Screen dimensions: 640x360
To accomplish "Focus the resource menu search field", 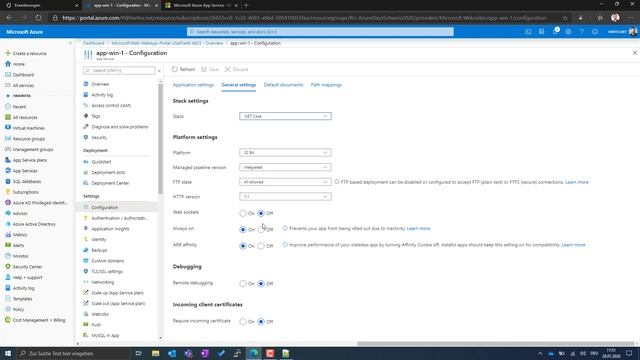I will pyautogui.click(x=119, y=71).
